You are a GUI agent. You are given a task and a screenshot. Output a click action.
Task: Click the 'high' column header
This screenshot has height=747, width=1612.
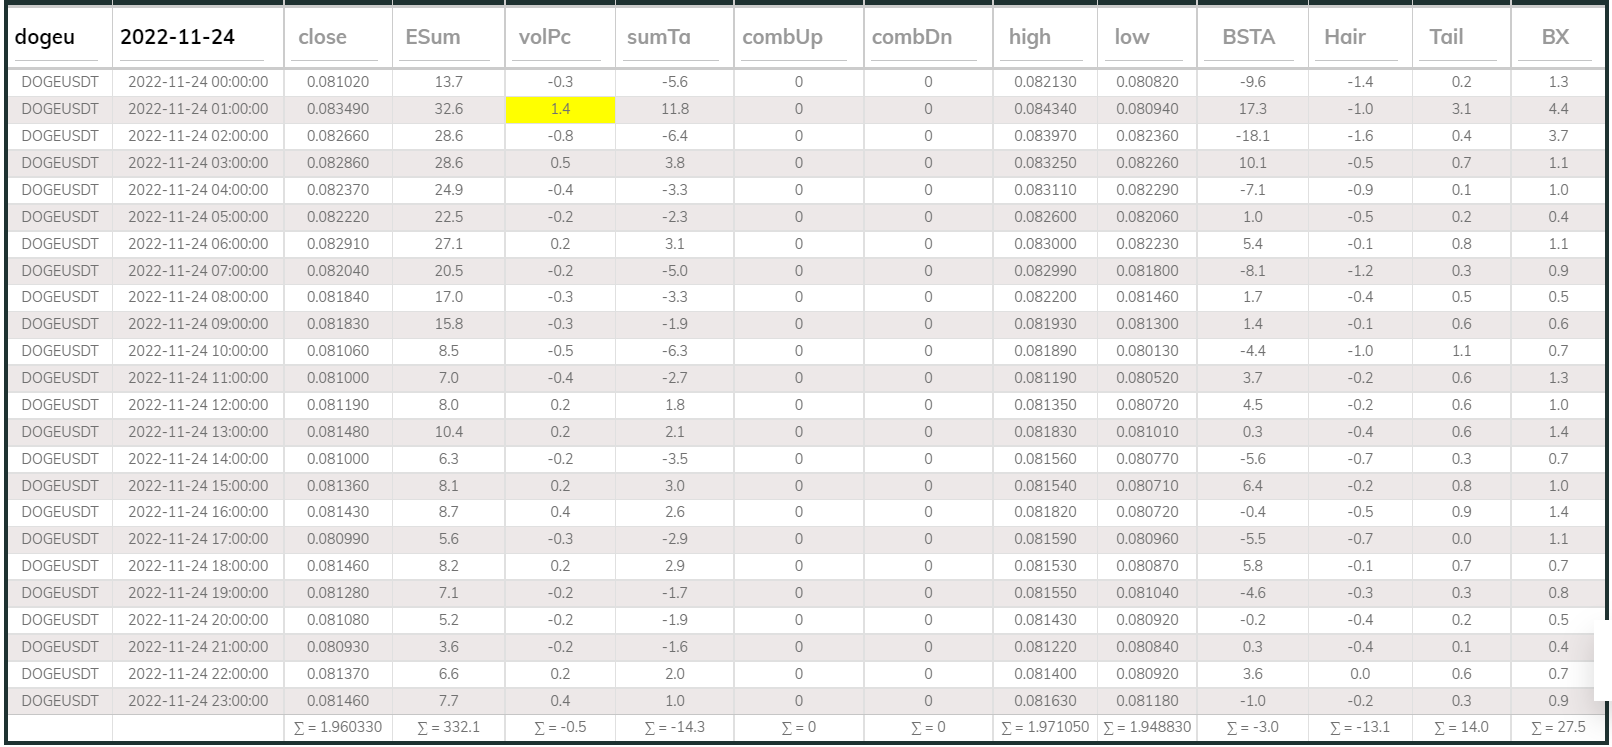point(1044,37)
